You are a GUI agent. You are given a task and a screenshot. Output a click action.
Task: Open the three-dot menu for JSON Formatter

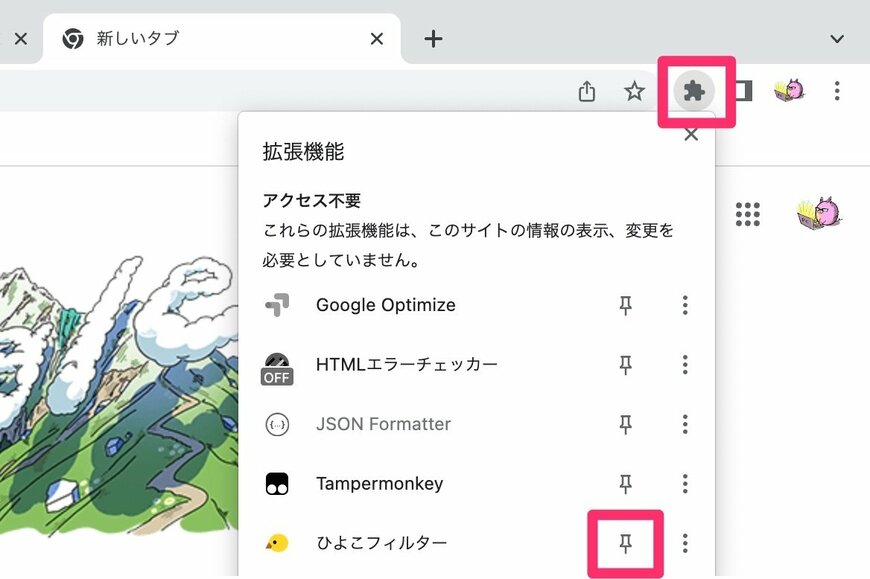(x=685, y=424)
